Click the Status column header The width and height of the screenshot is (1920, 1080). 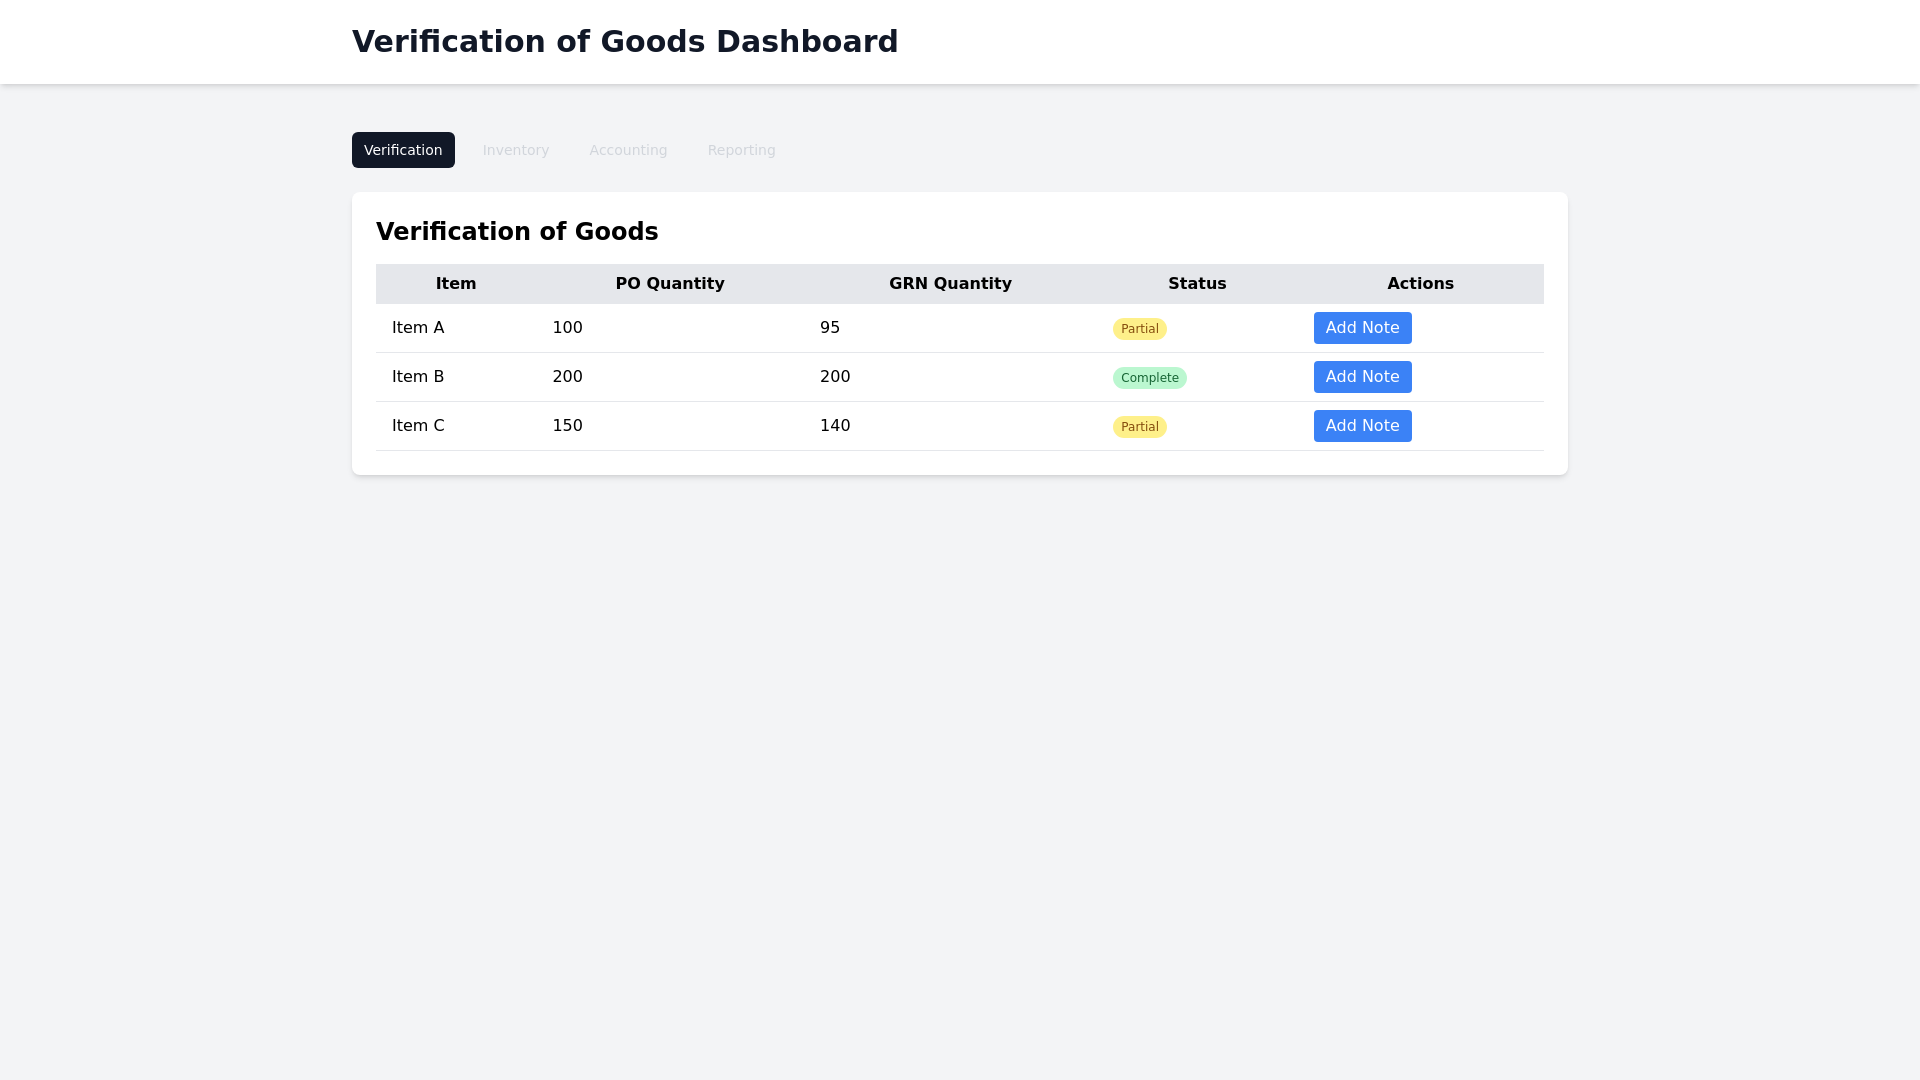point(1197,284)
